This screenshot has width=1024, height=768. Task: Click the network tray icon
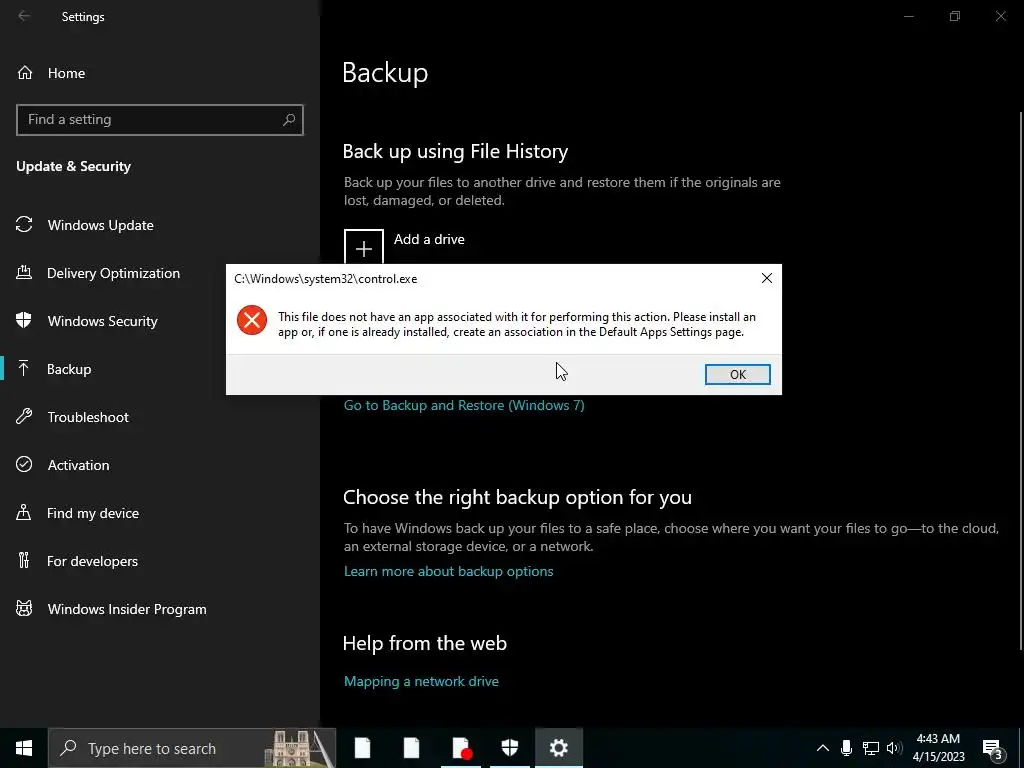(x=871, y=748)
